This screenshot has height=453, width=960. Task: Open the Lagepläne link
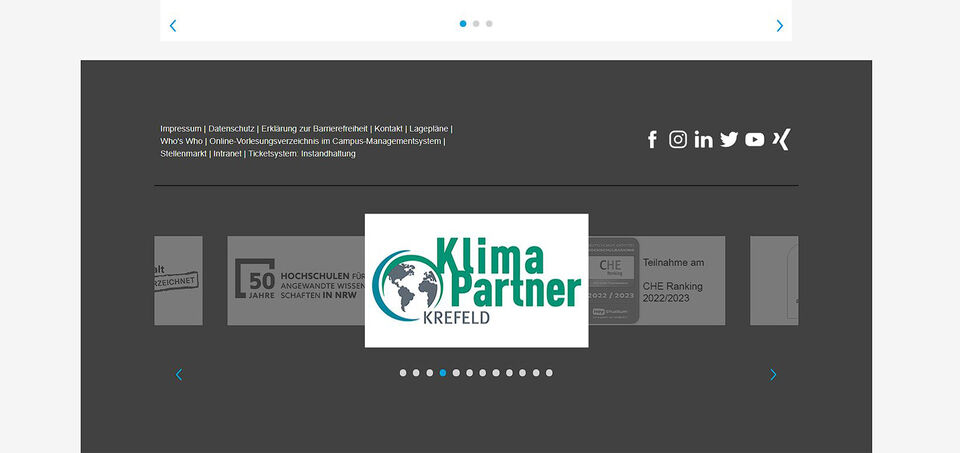coord(429,129)
